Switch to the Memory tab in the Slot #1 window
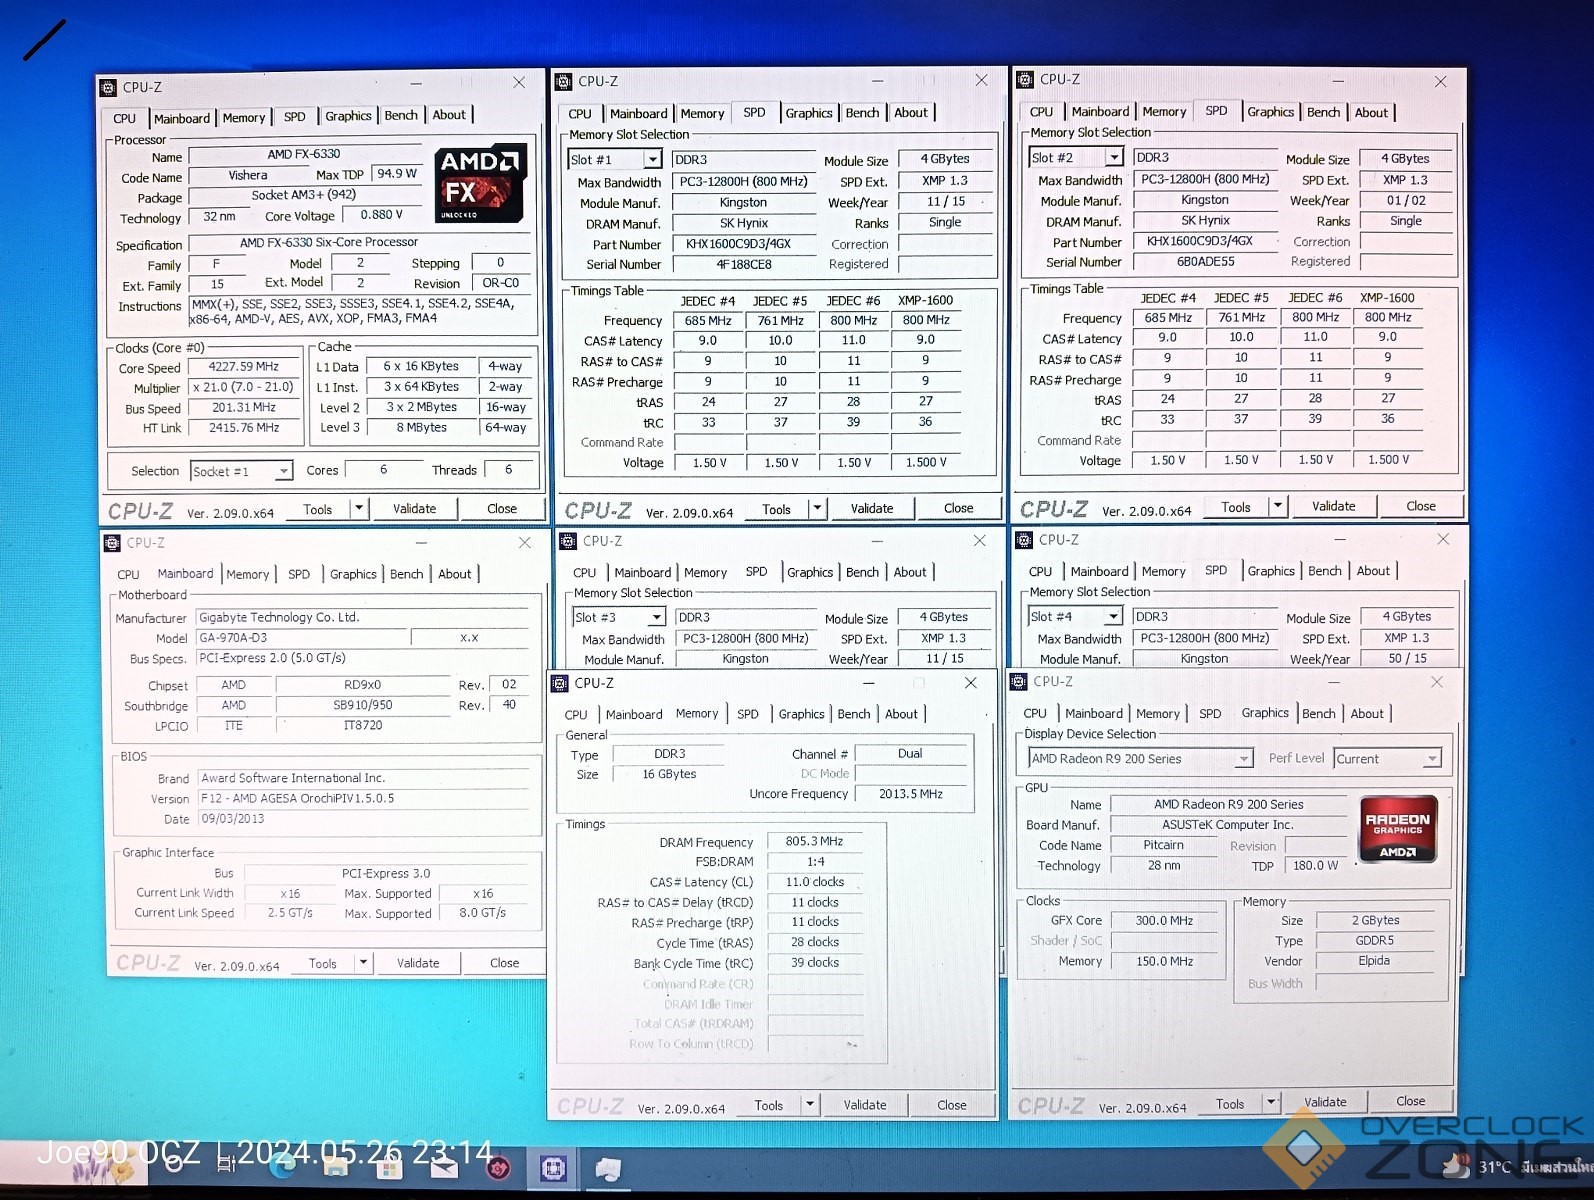1594x1200 pixels. pos(702,114)
